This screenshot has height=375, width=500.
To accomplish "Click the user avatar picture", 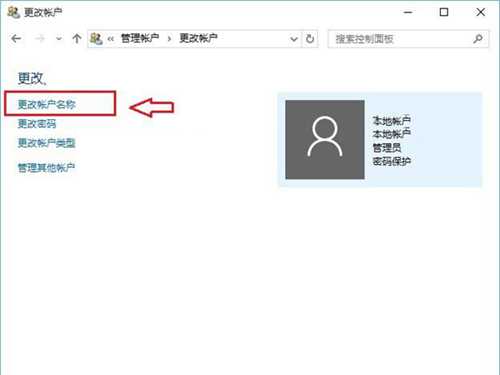I will 325,140.
